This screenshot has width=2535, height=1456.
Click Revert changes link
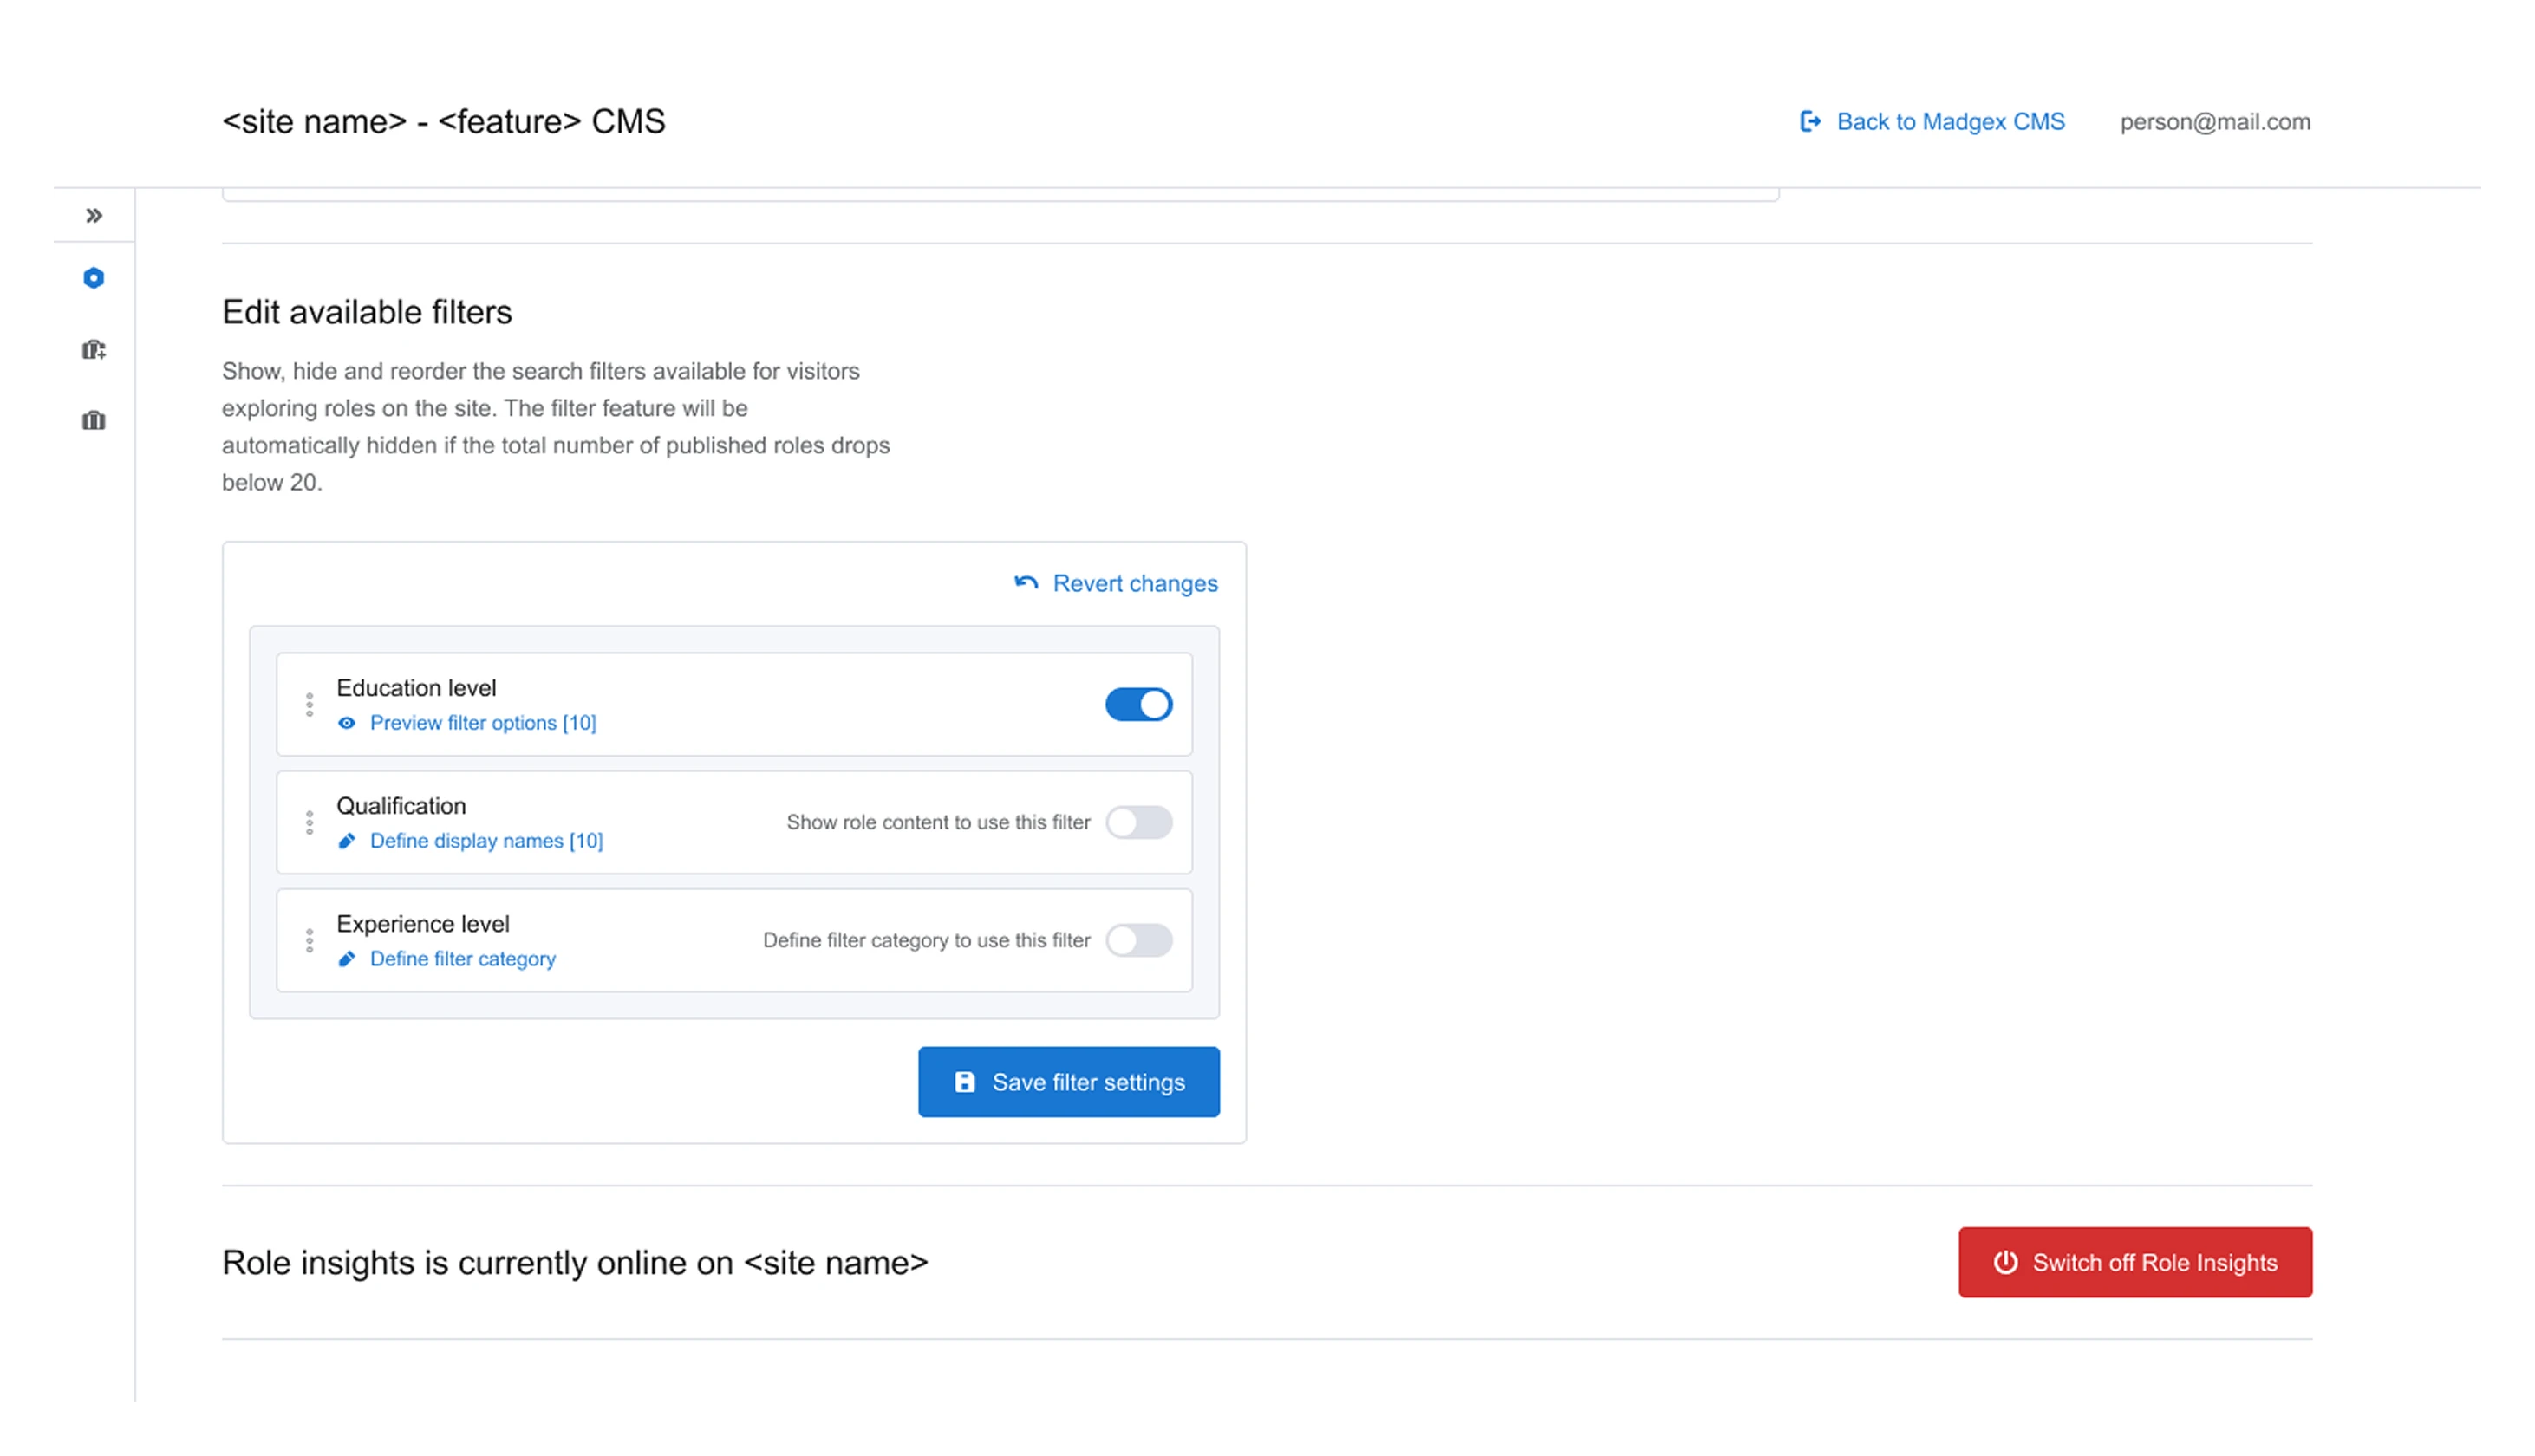(1135, 583)
